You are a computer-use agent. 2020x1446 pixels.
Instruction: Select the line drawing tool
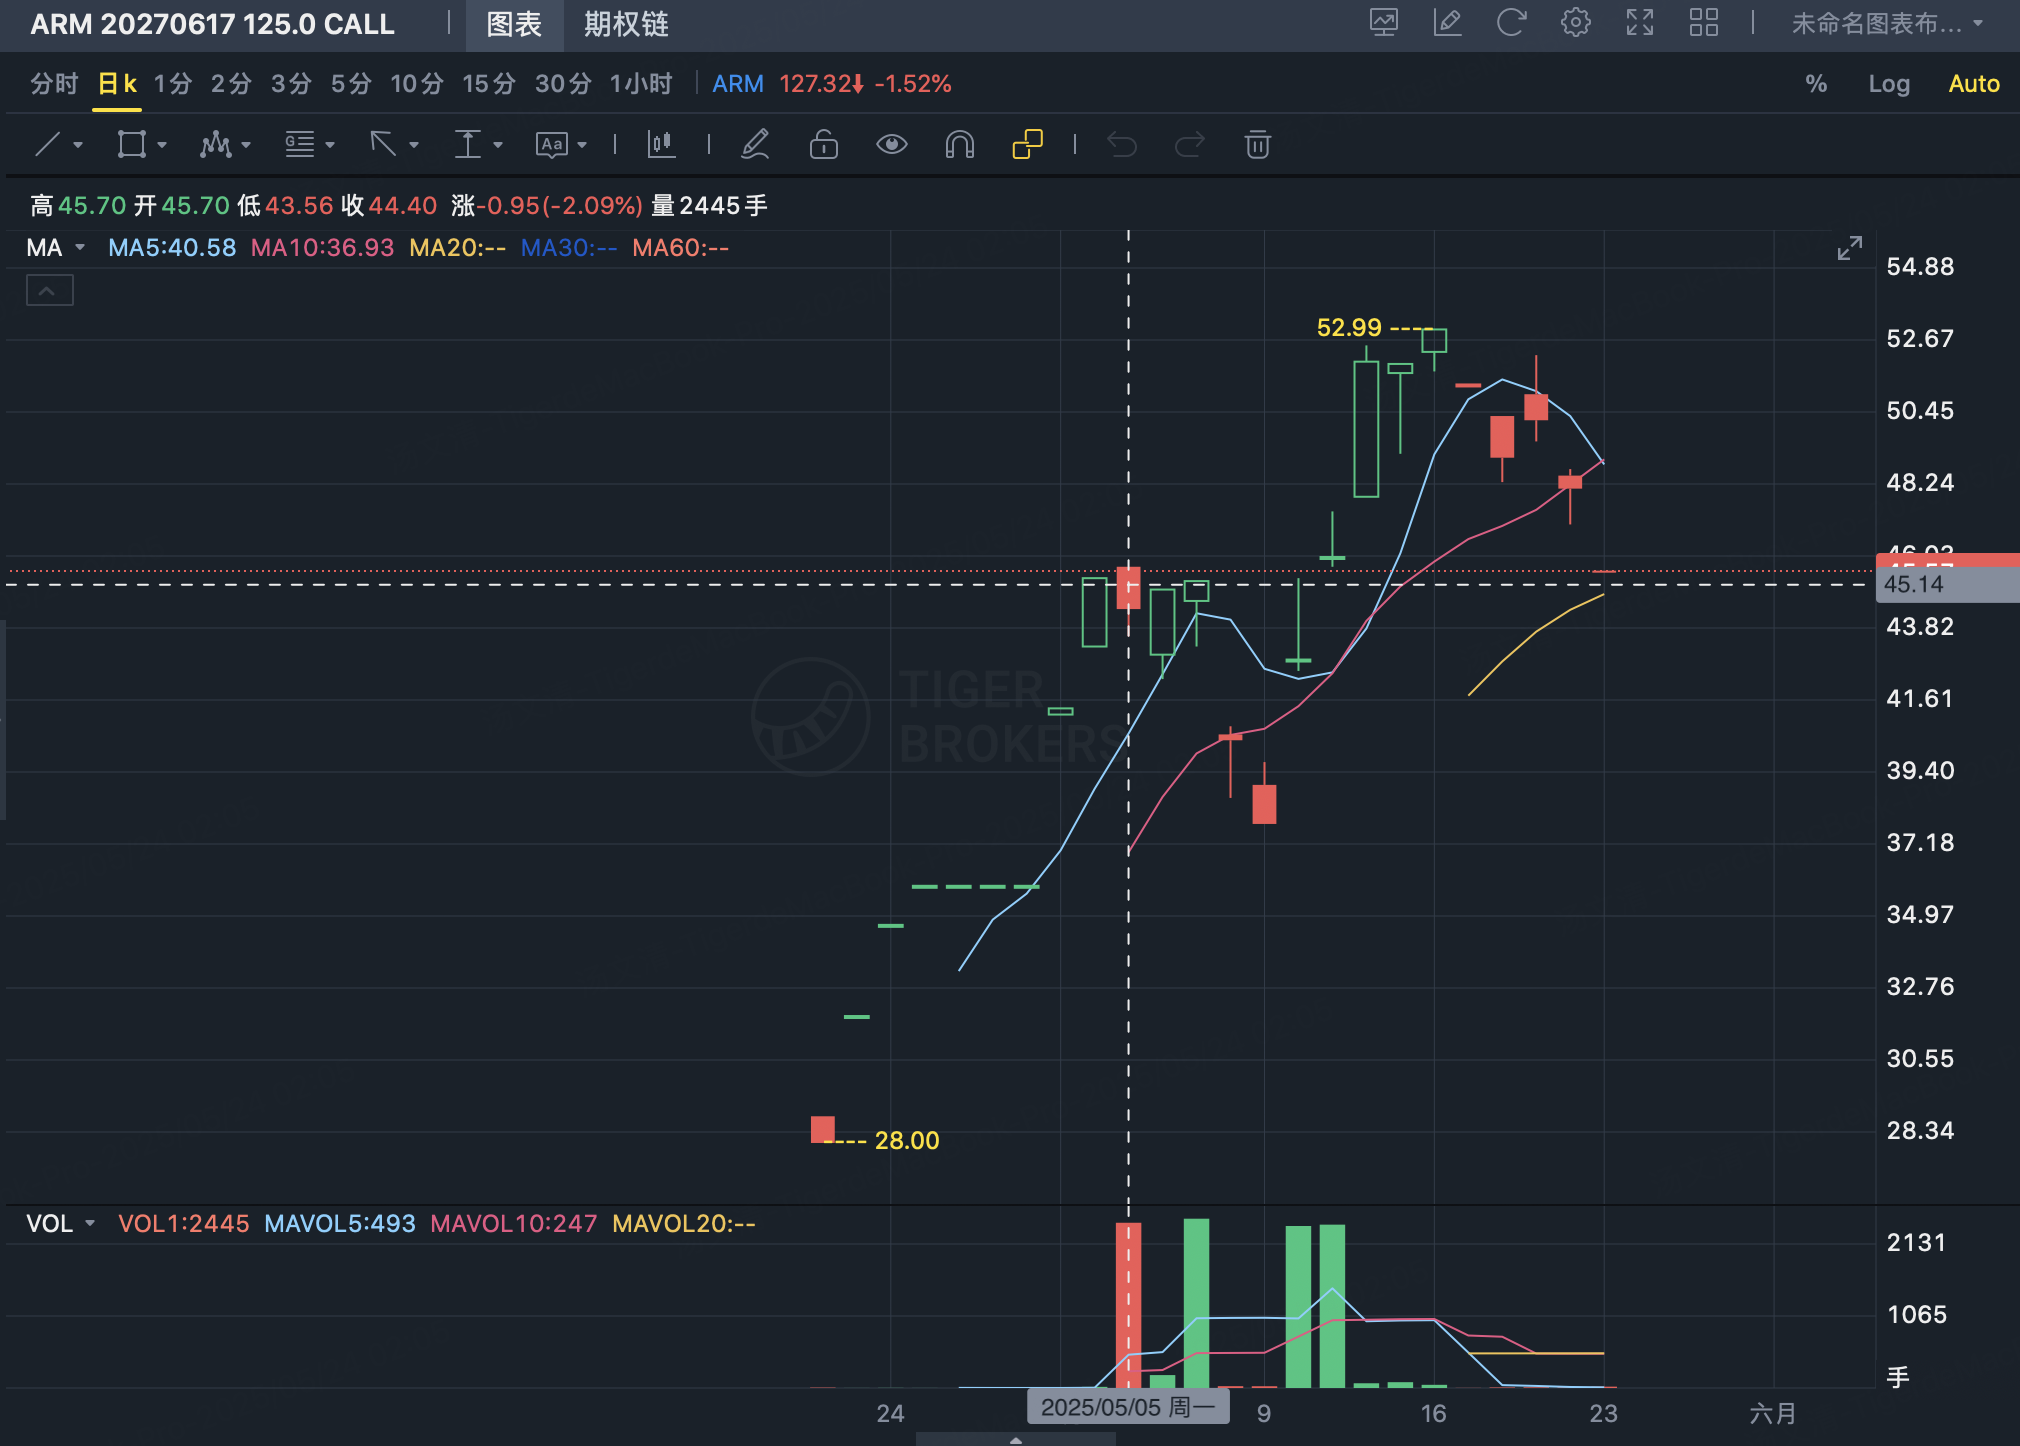pos(47,145)
